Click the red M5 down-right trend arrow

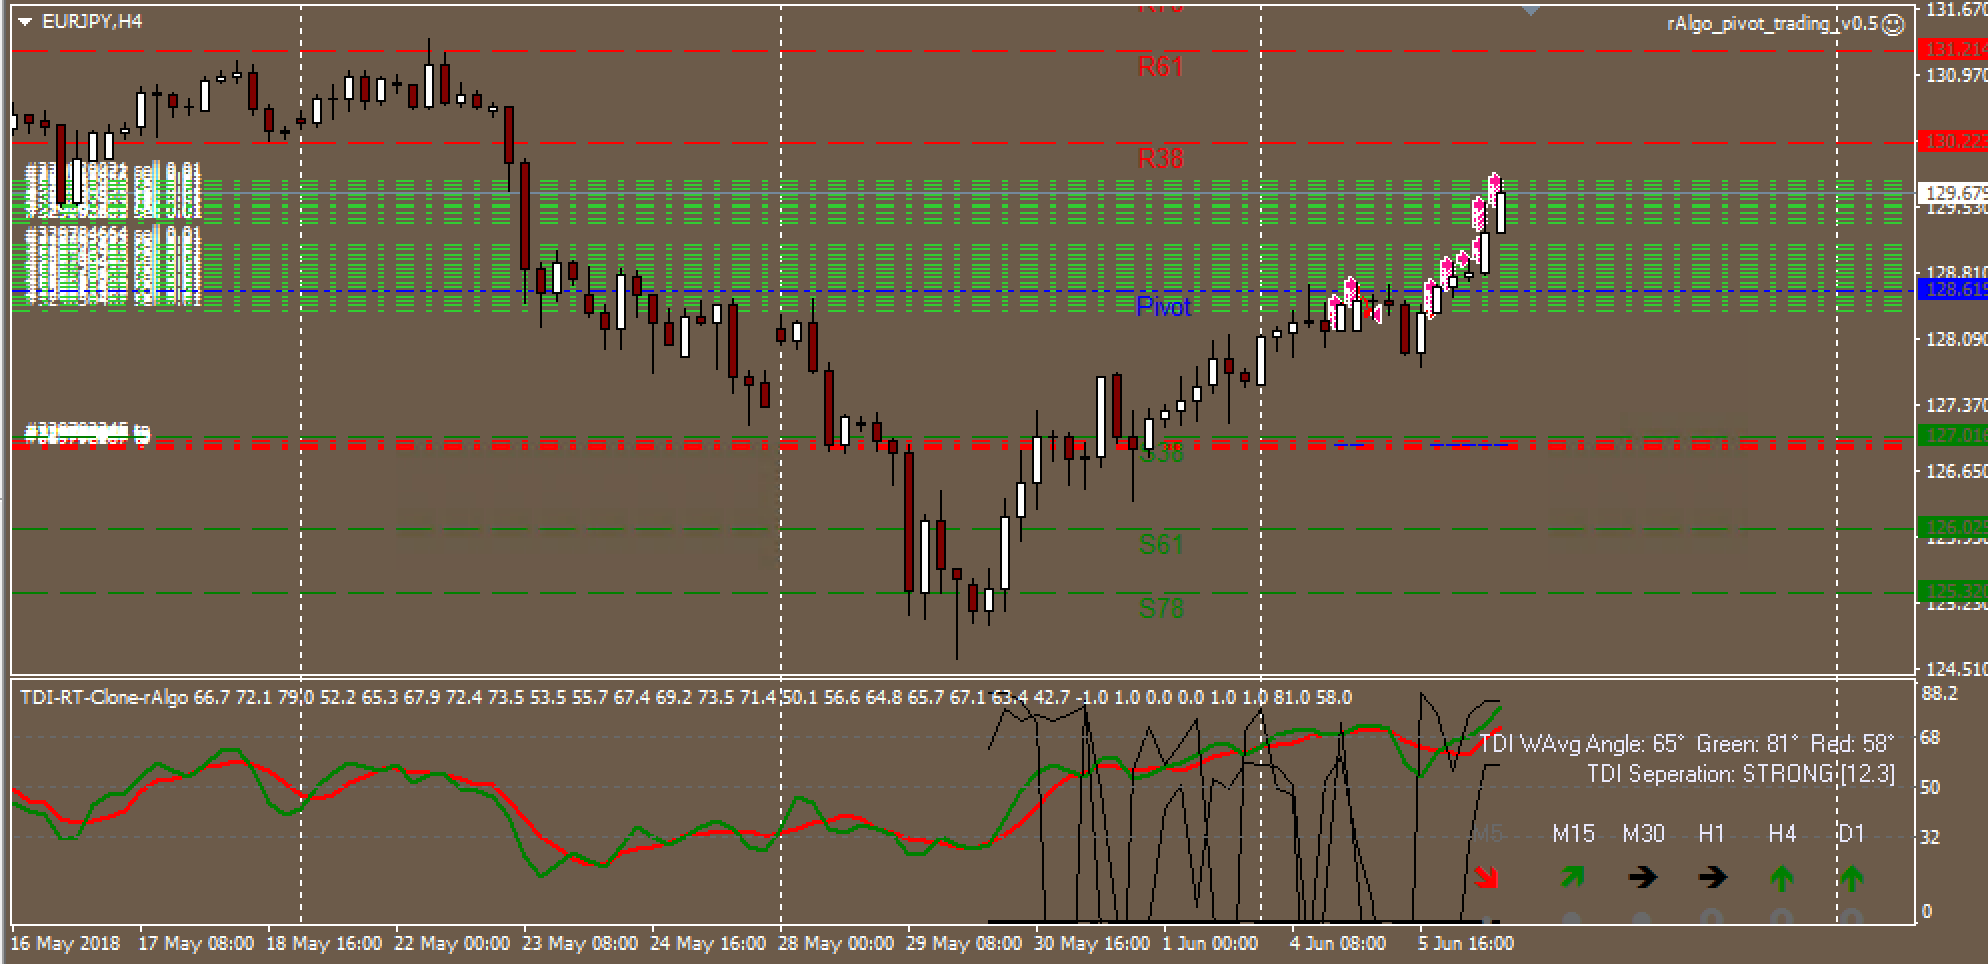pos(1487,878)
